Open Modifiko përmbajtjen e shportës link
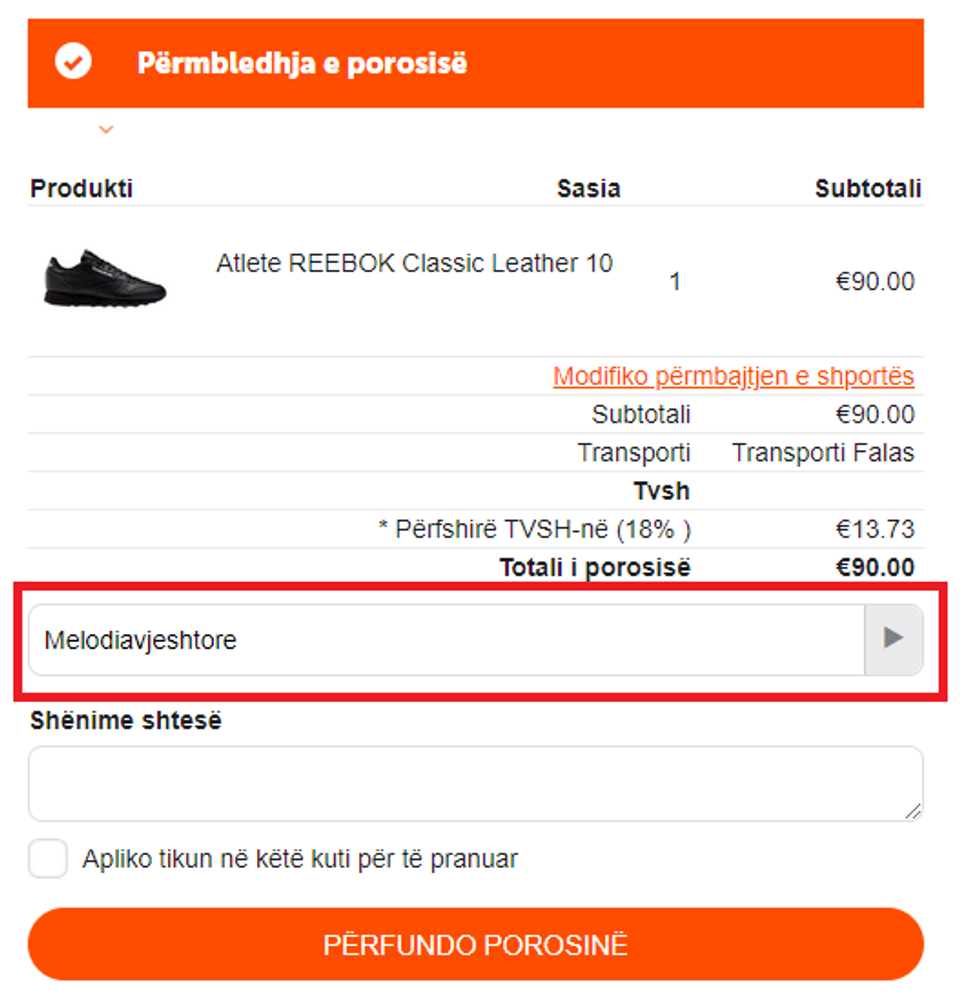Screen dimensions: 980x1006 733,376
